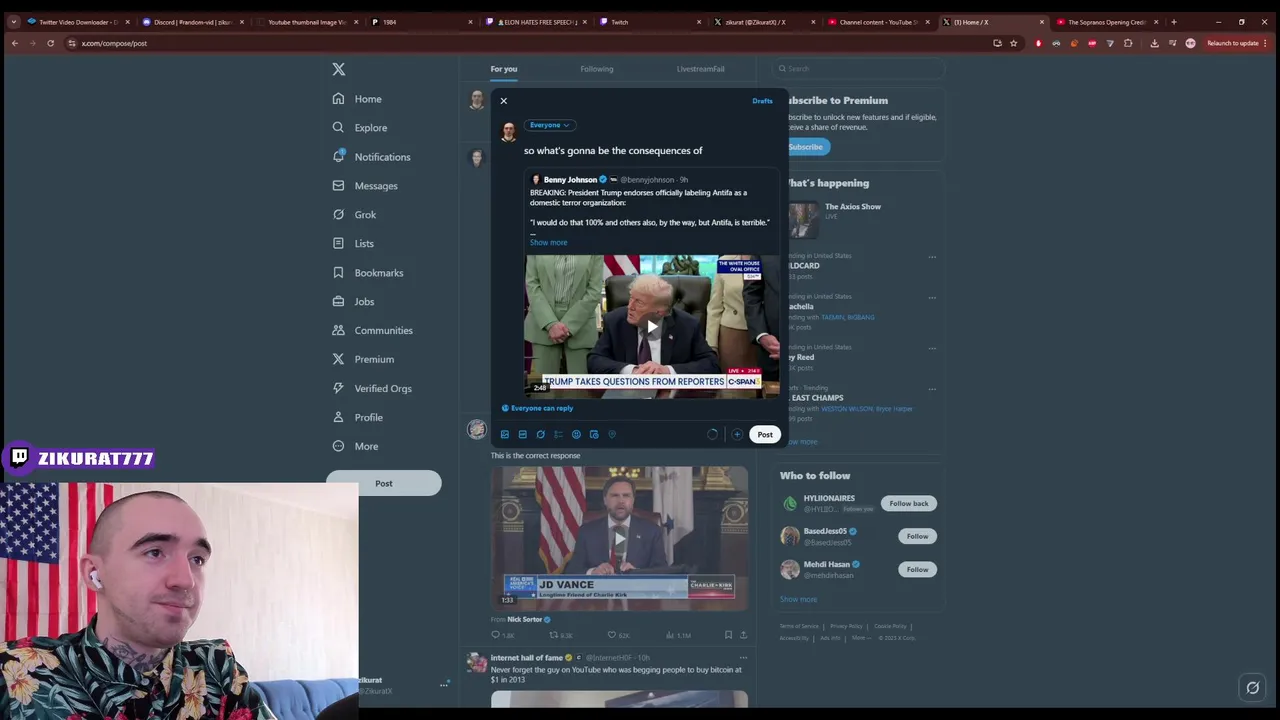The width and height of the screenshot is (1280, 720).
Task: Play the JD Vance video
Action: pos(619,538)
